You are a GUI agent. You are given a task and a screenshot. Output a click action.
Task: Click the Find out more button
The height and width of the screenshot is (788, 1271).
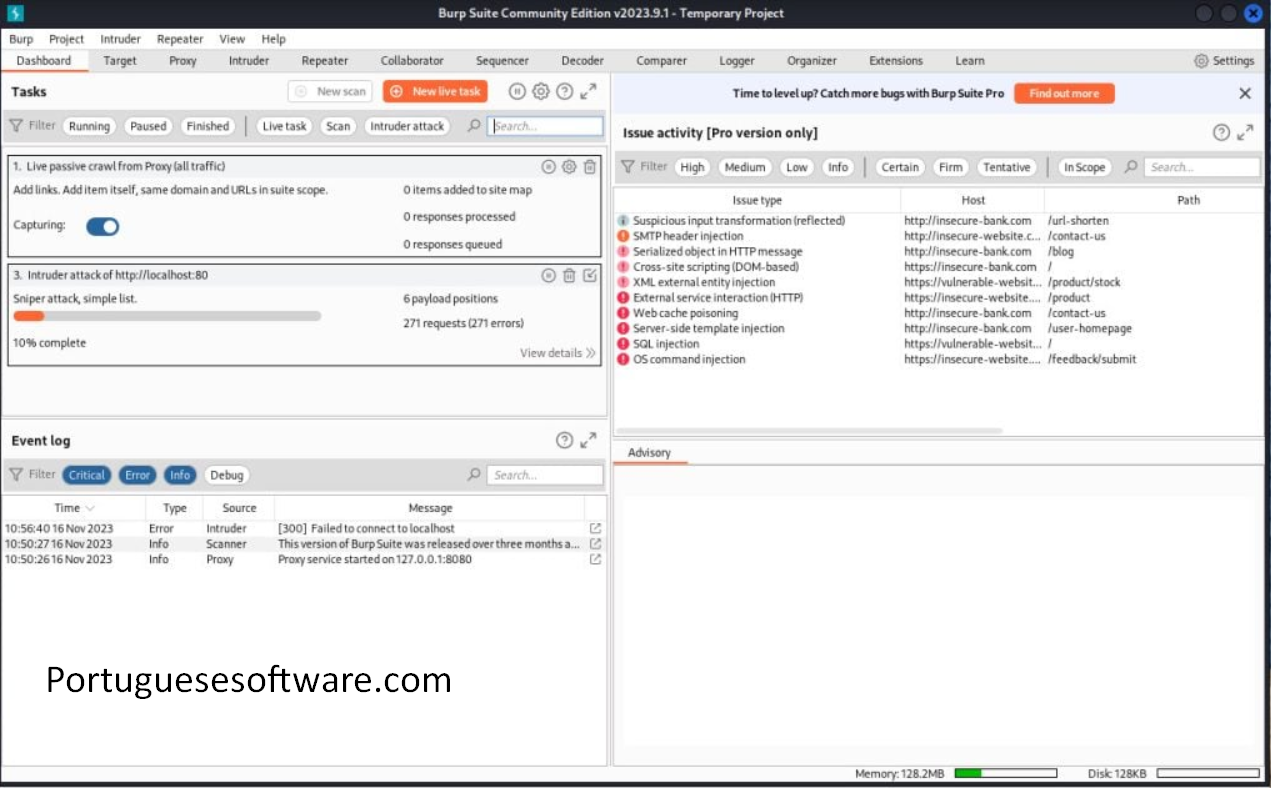[1064, 93]
